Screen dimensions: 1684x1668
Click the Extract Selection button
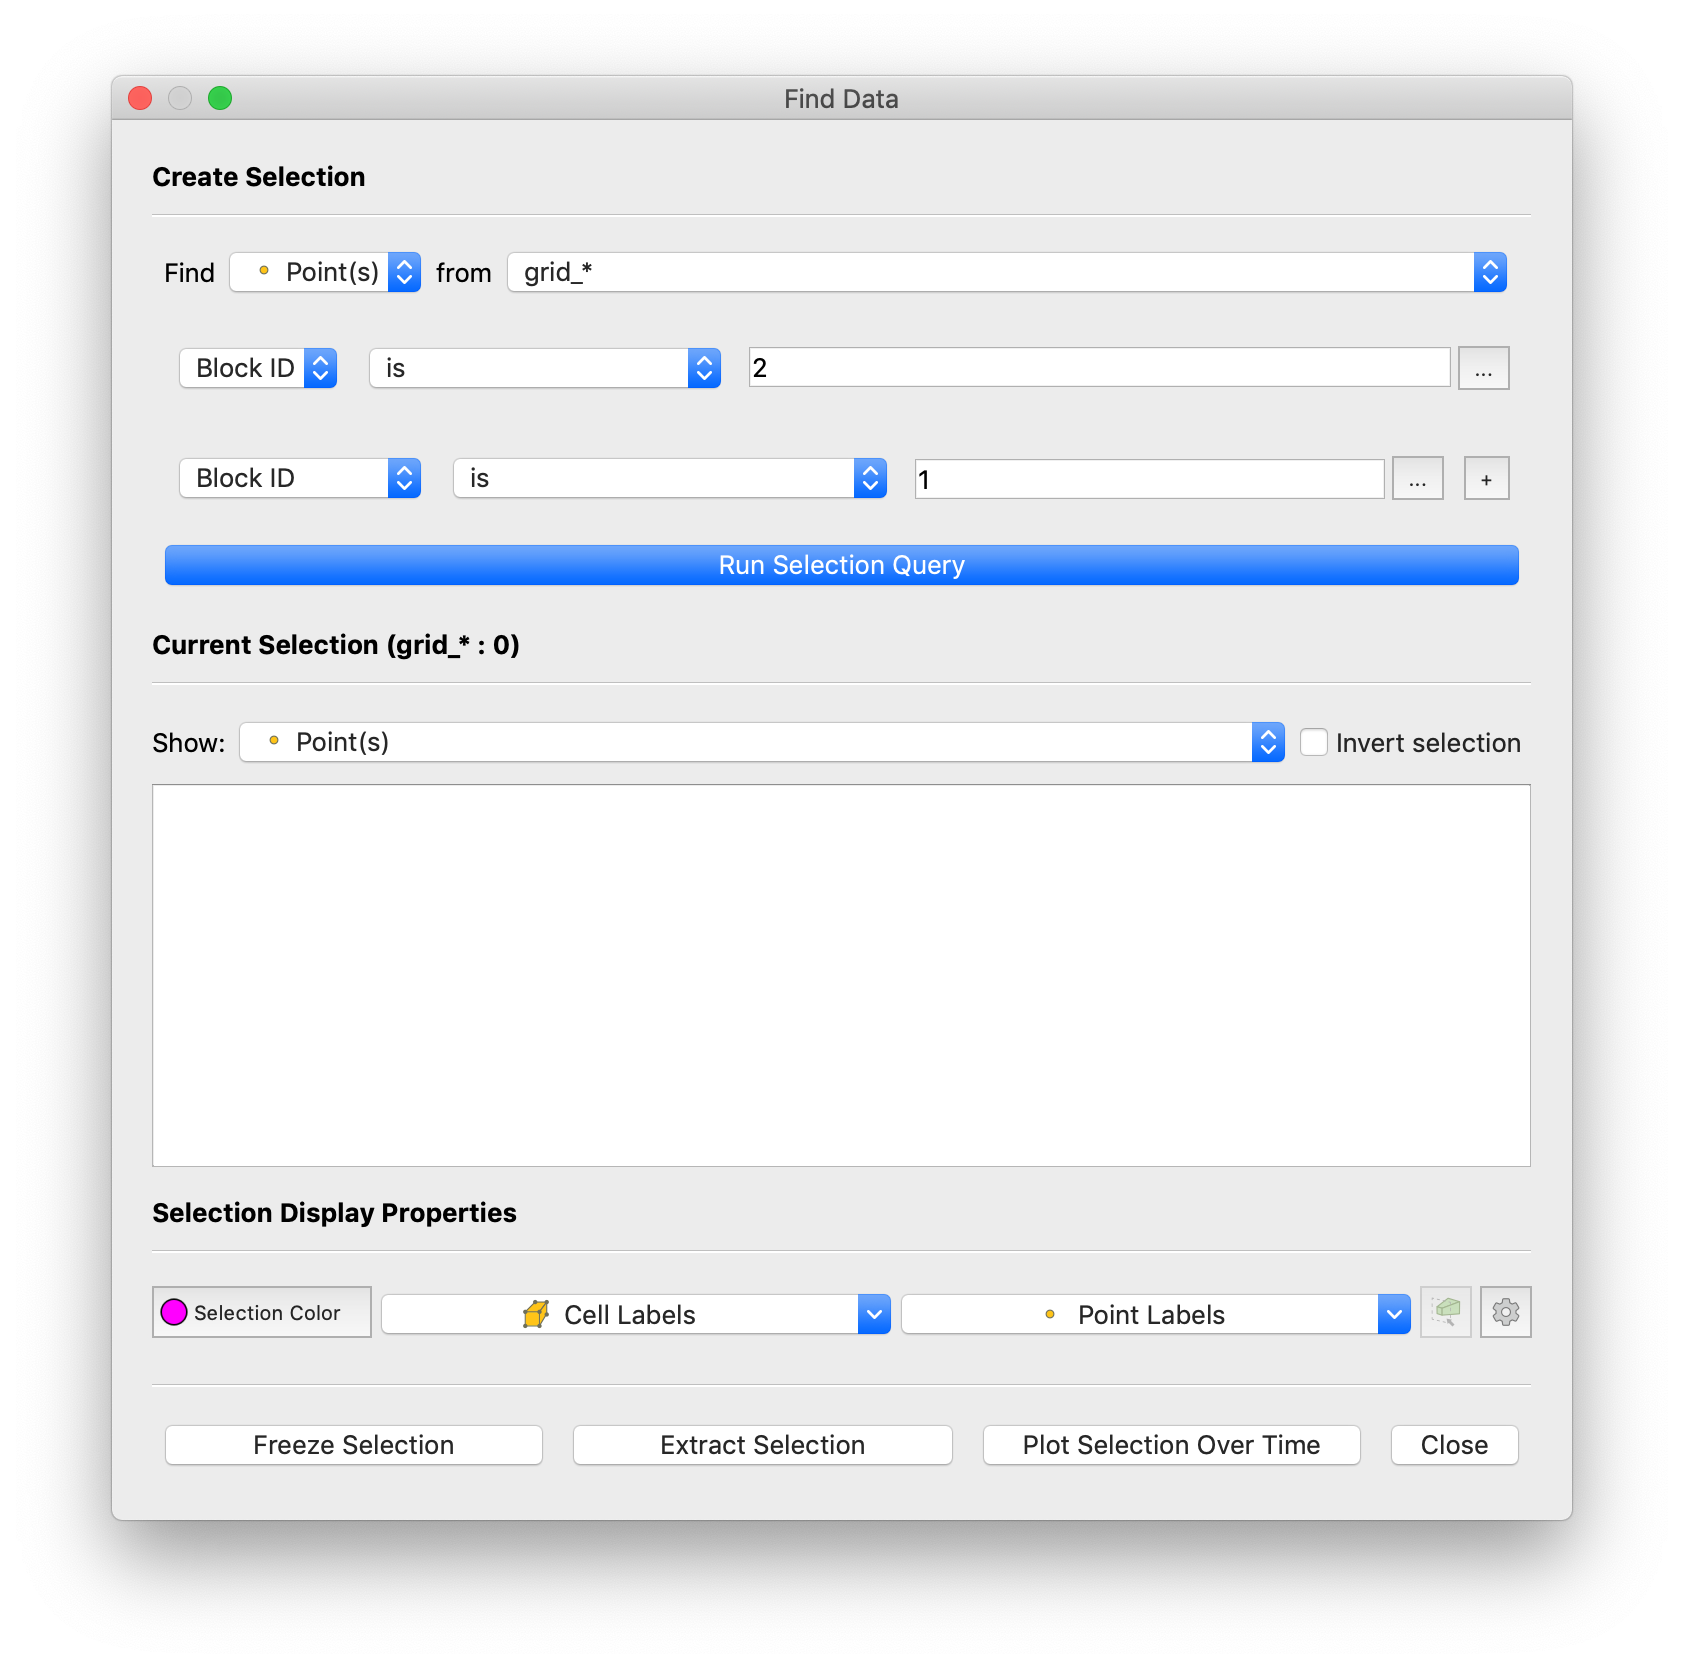point(762,1445)
